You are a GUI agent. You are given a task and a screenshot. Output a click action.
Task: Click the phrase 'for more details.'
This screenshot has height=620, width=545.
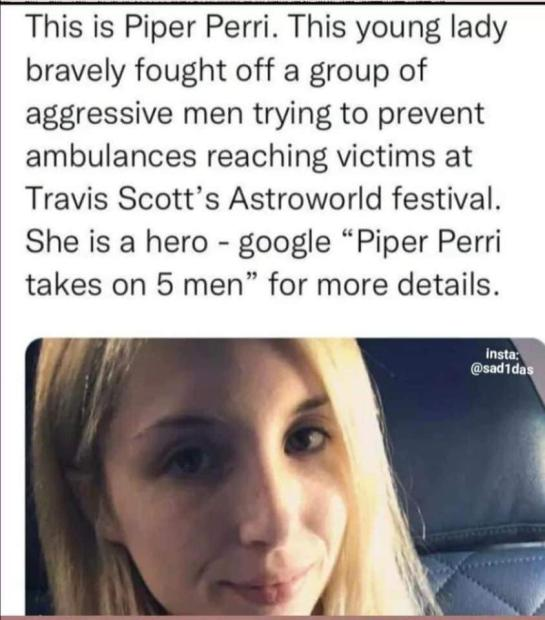point(383,285)
